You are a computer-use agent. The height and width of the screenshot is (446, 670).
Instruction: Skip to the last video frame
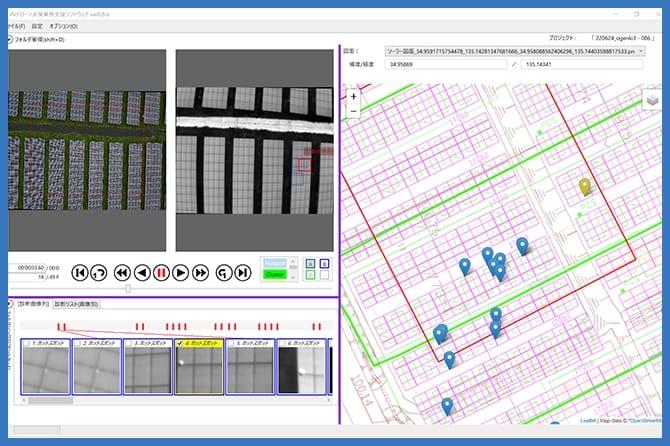tap(243, 272)
